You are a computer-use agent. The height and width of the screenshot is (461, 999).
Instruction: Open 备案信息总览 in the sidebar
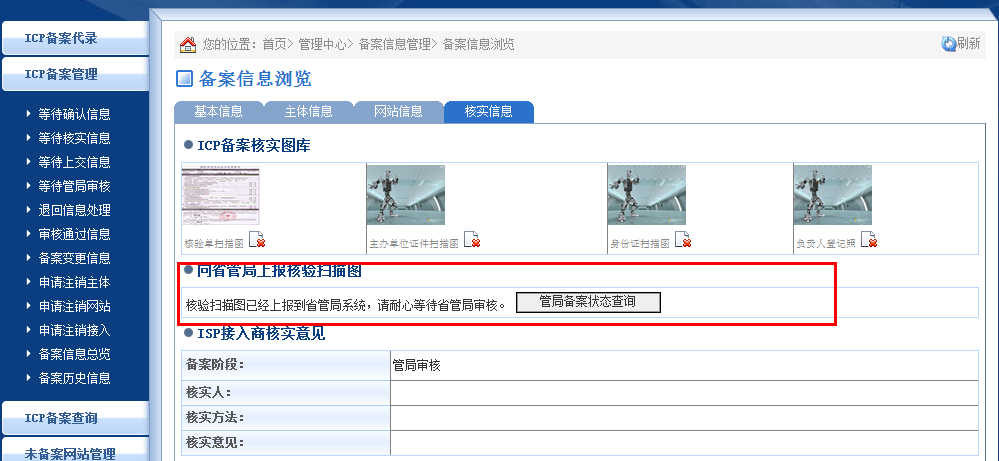[x=75, y=354]
